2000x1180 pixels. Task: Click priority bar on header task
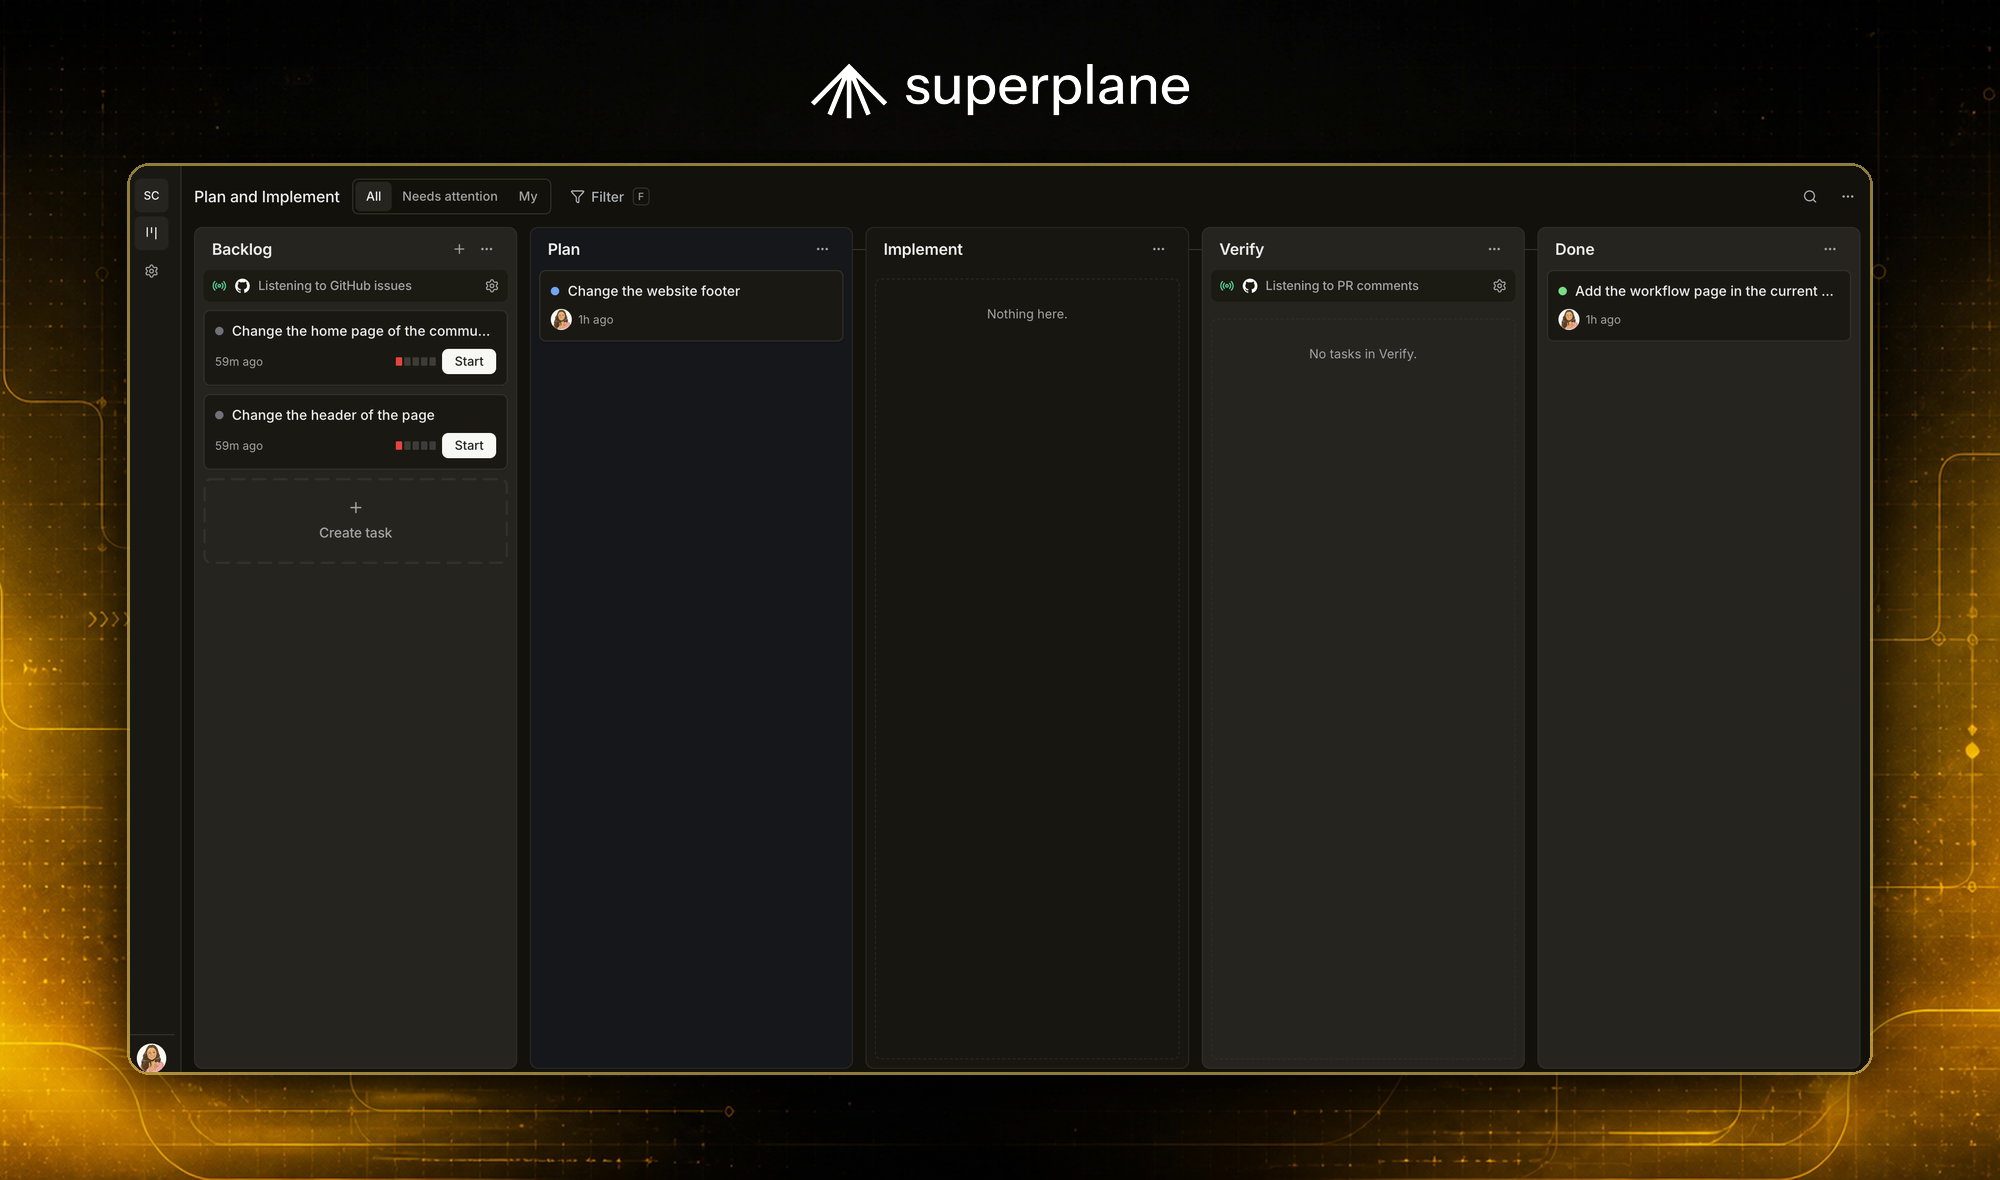click(416, 446)
